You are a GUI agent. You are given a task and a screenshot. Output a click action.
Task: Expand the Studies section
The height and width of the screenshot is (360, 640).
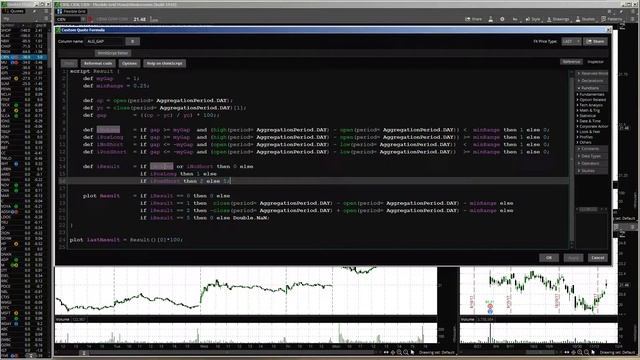[592, 171]
